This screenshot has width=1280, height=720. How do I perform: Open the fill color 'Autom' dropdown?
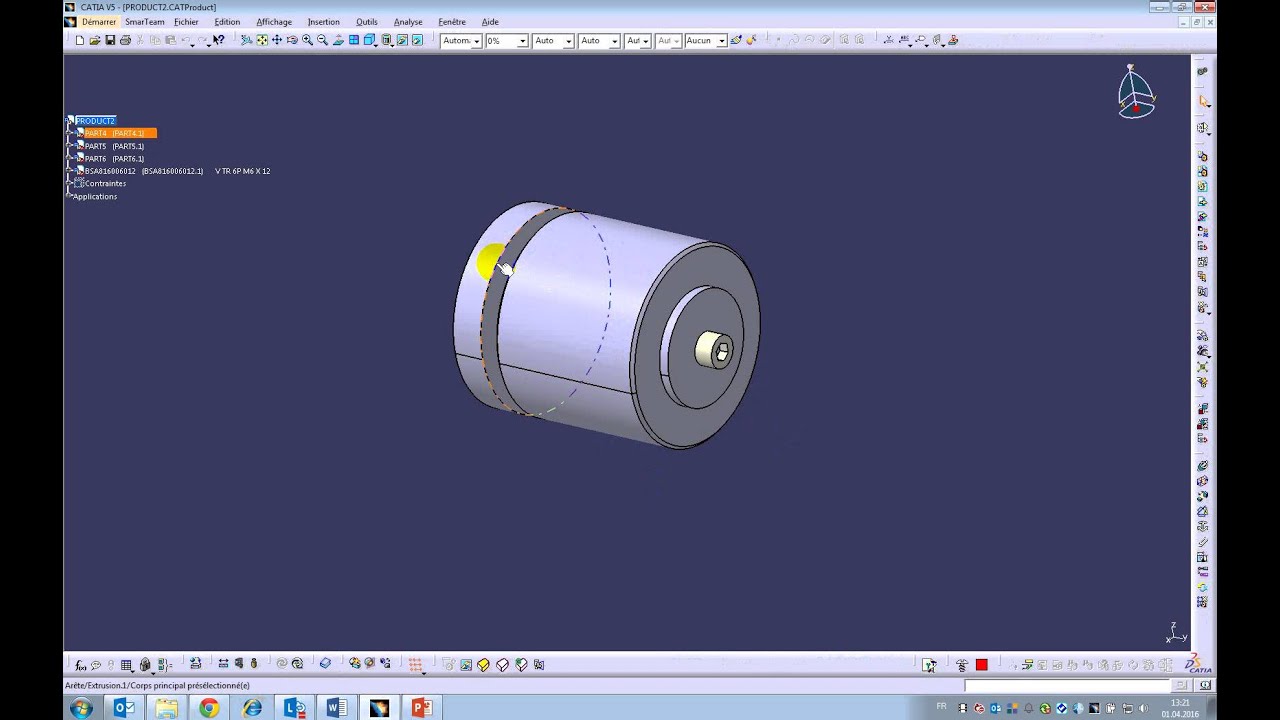click(476, 41)
